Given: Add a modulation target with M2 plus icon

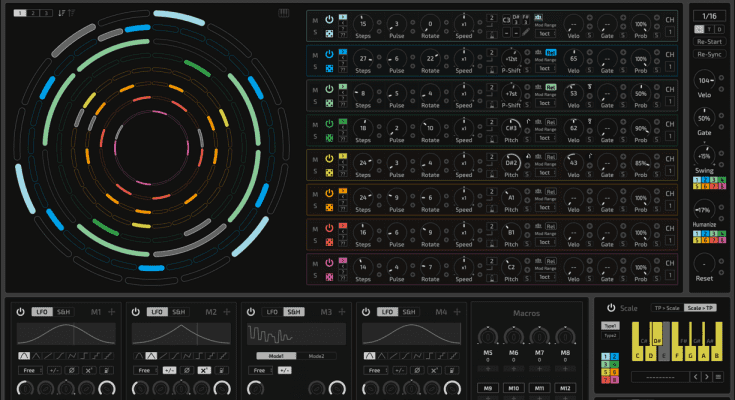Looking at the screenshot, I should coord(227,312).
